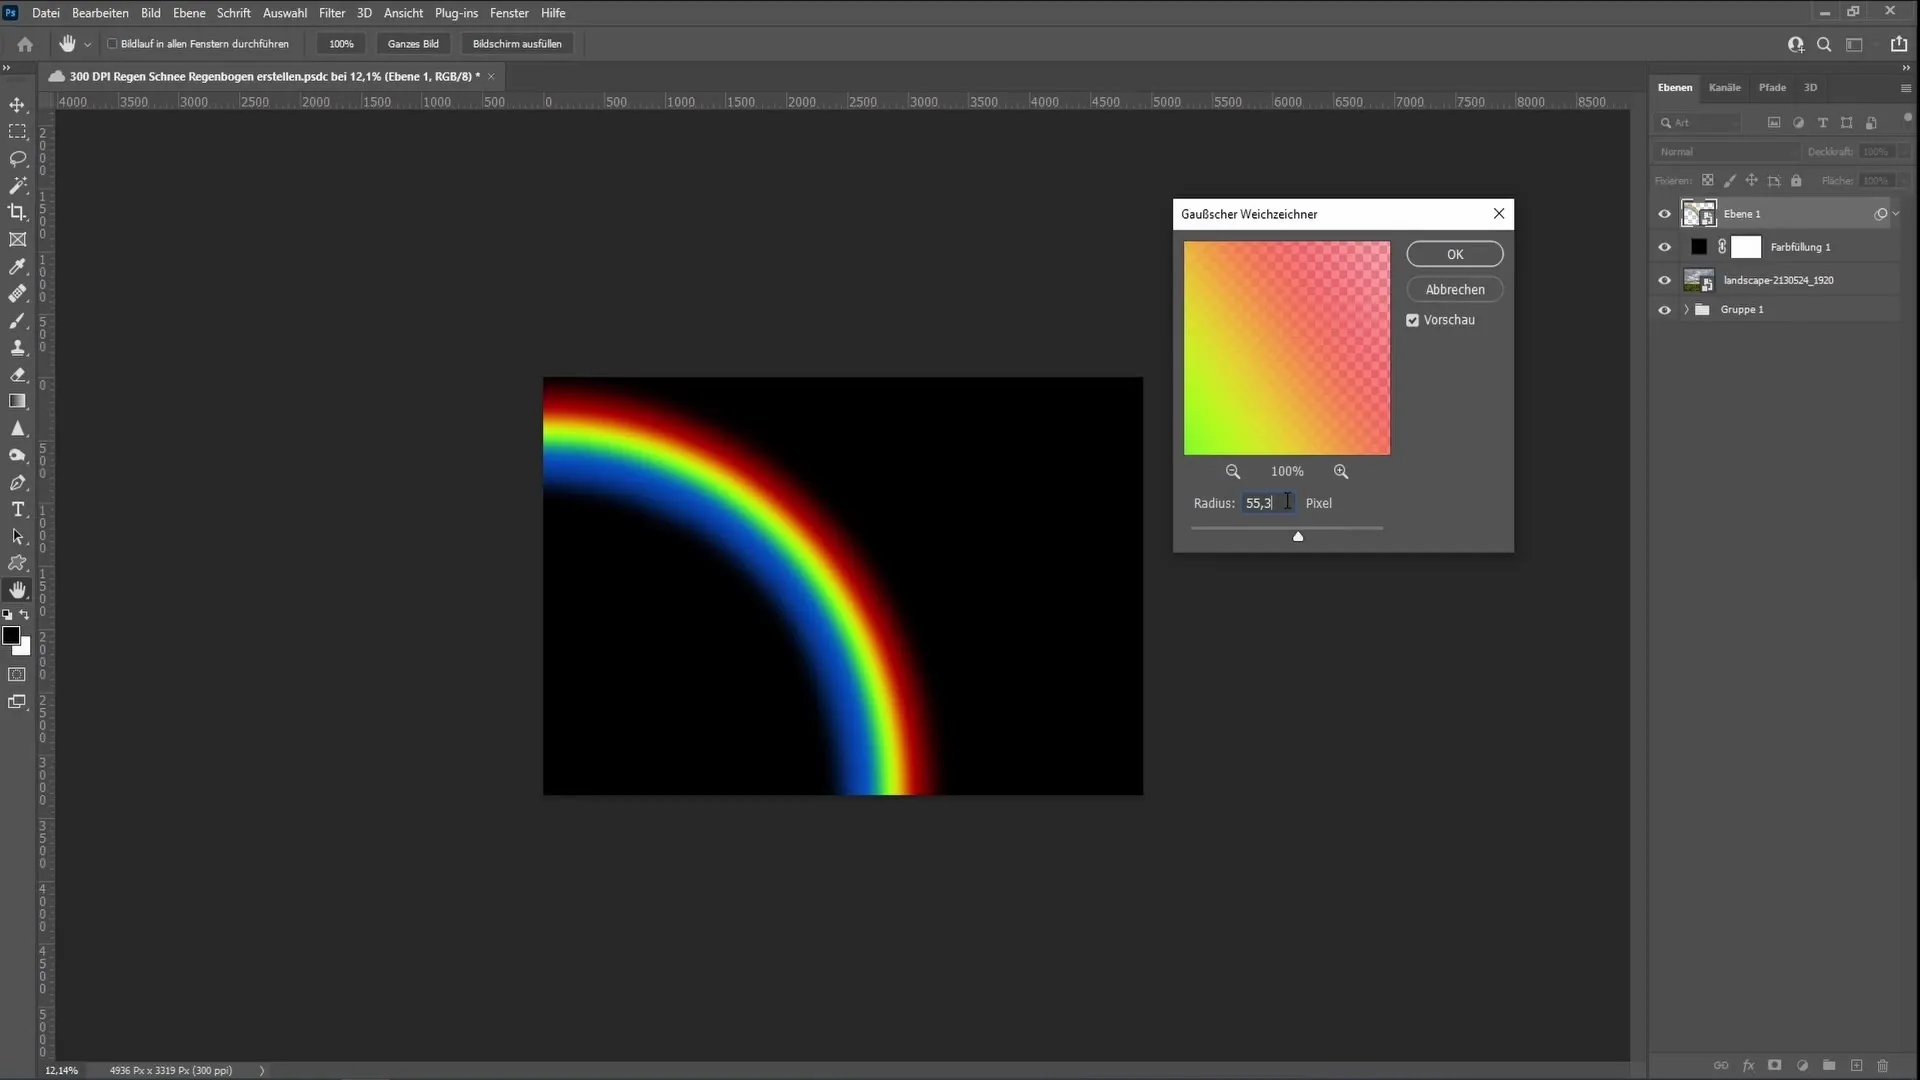Open the Bearbeiten menu
The height and width of the screenshot is (1080, 1920).
click(100, 13)
